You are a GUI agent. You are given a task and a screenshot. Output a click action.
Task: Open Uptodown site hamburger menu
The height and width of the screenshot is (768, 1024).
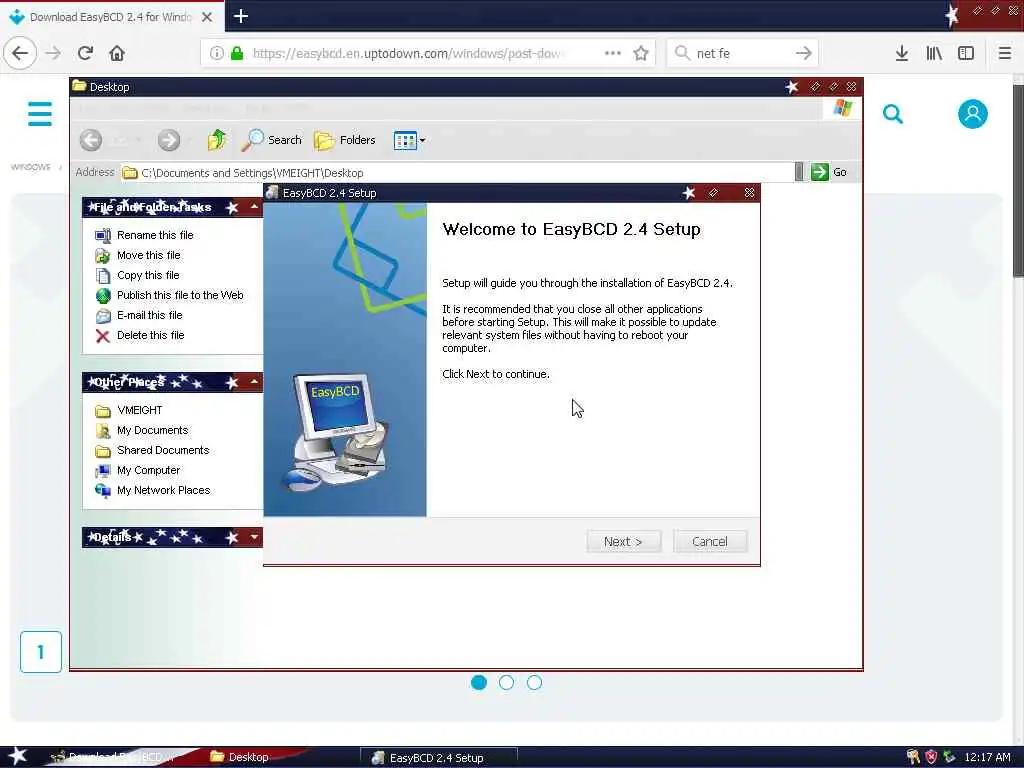(x=40, y=114)
